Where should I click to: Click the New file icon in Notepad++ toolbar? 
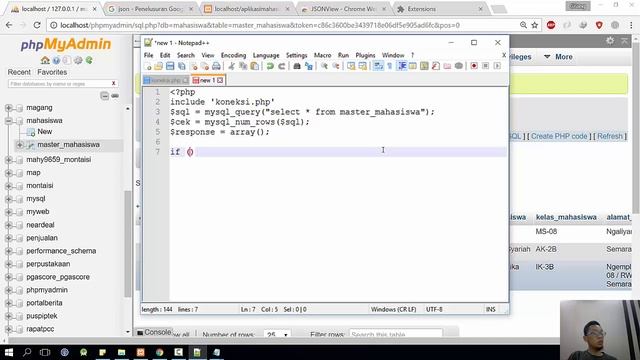[x=148, y=66]
